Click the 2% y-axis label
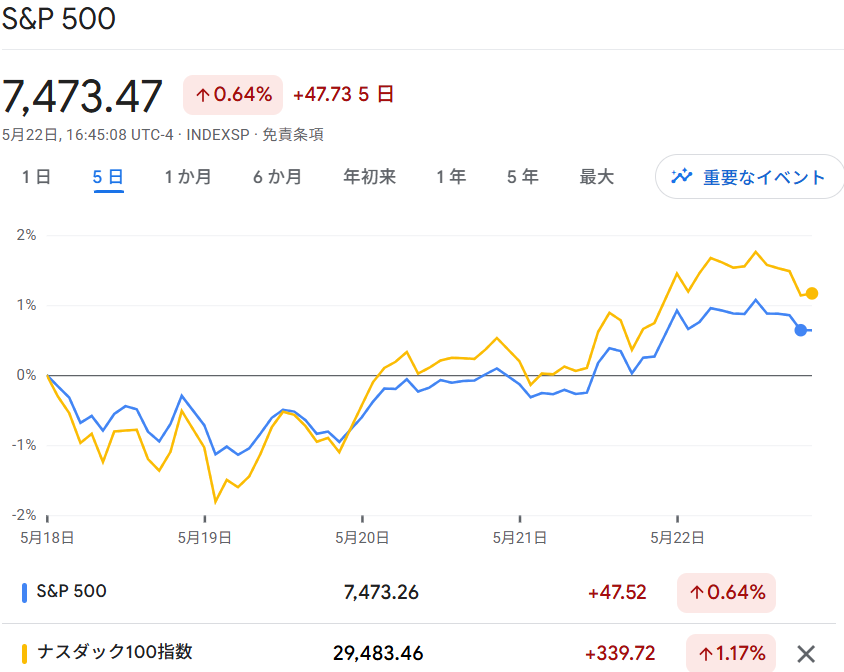 click(26, 235)
